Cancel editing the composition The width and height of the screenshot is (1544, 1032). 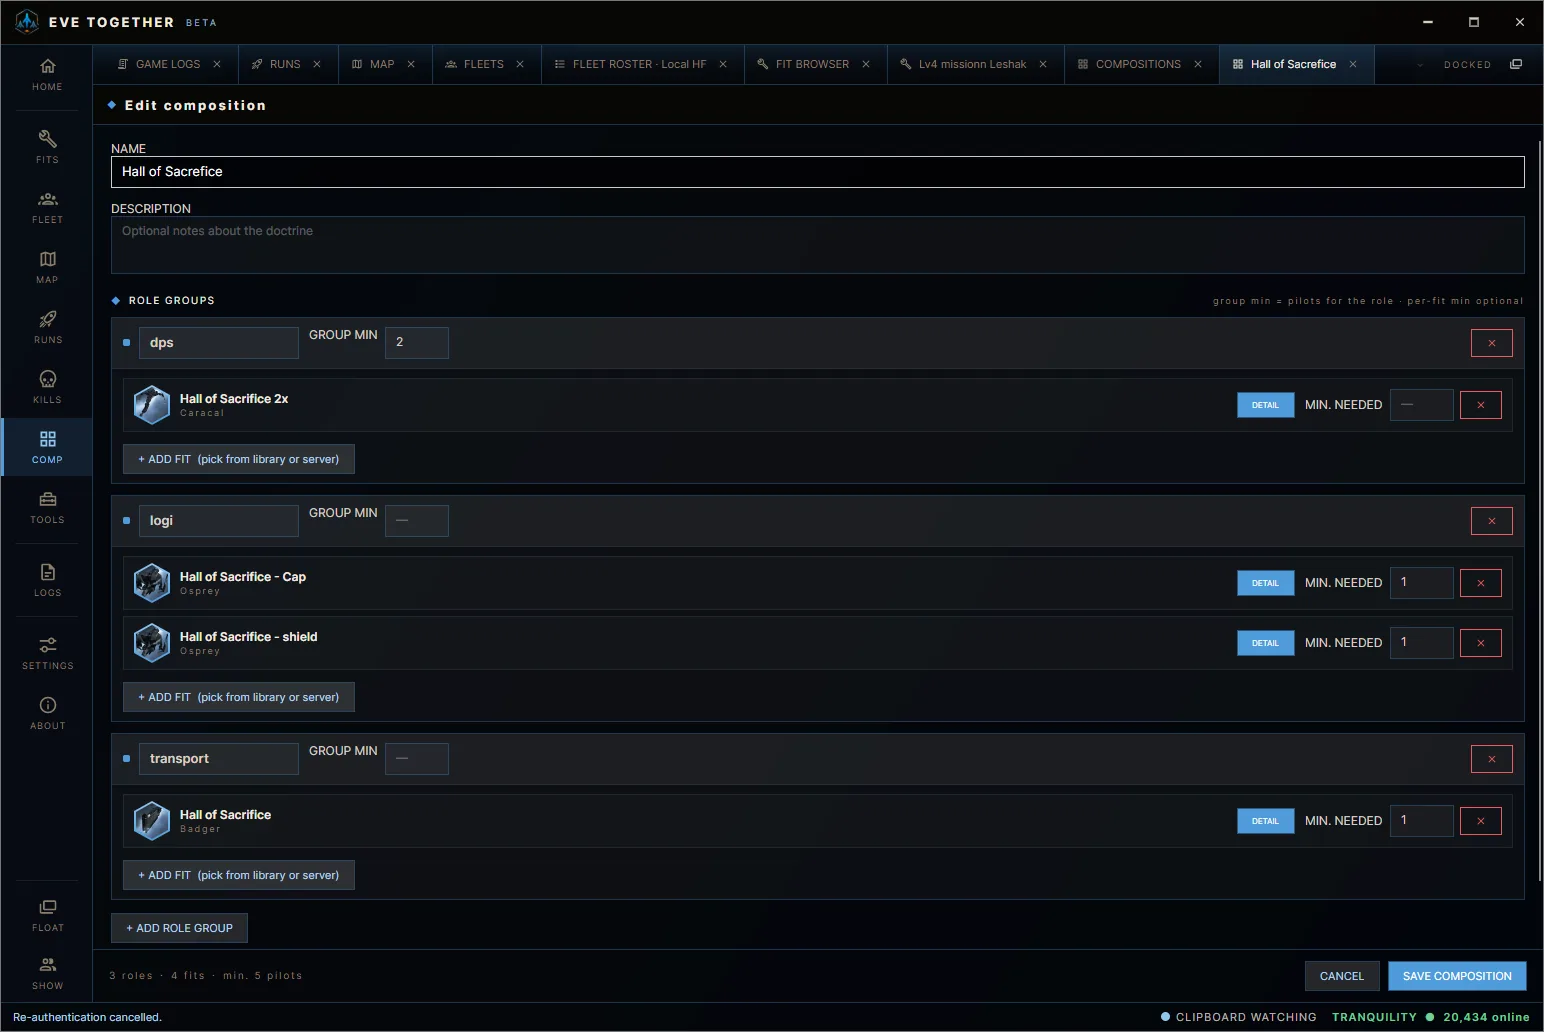tap(1342, 976)
